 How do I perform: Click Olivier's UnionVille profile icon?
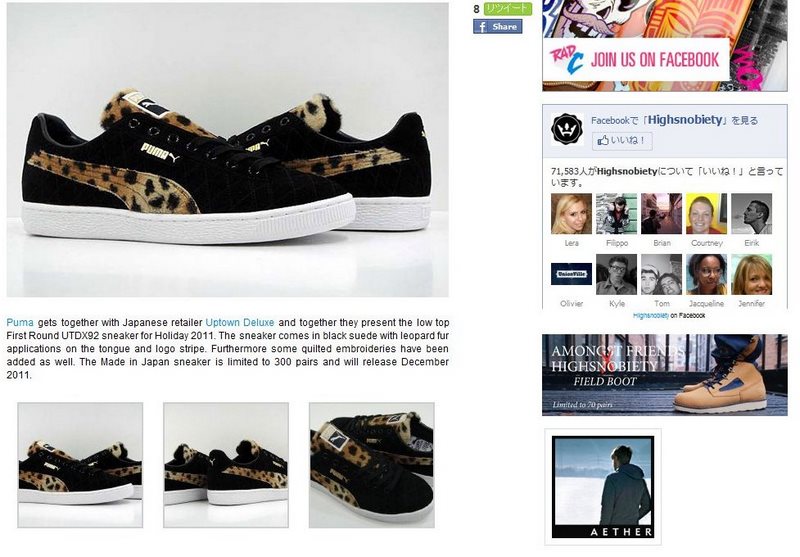[571, 274]
